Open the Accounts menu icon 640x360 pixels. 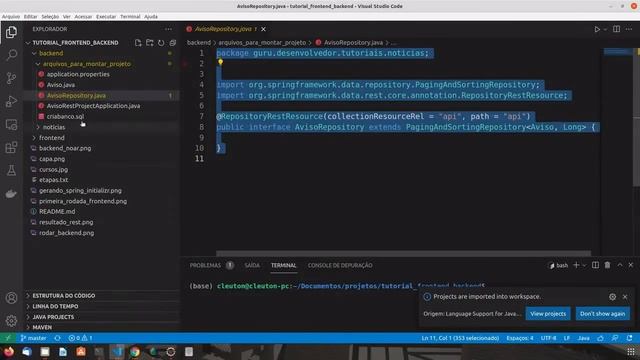[x=11, y=298]
